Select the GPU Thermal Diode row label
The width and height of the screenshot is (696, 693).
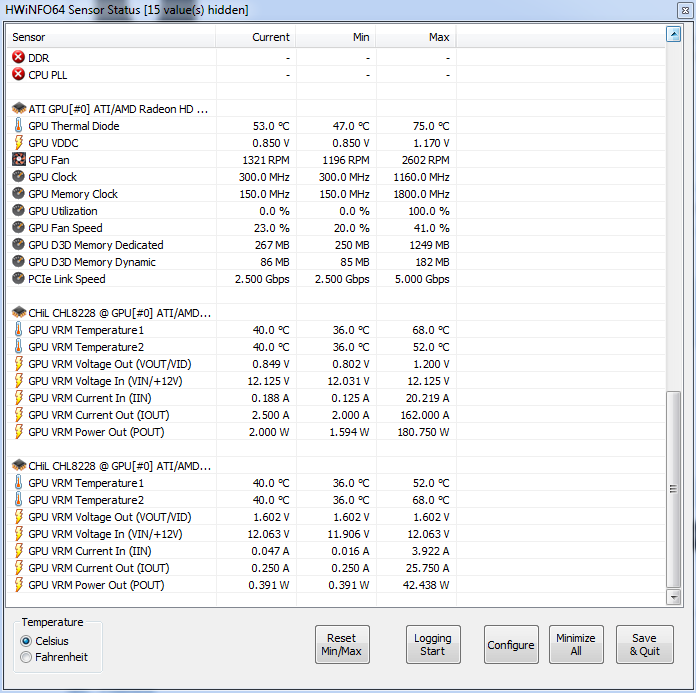point(74,126)
